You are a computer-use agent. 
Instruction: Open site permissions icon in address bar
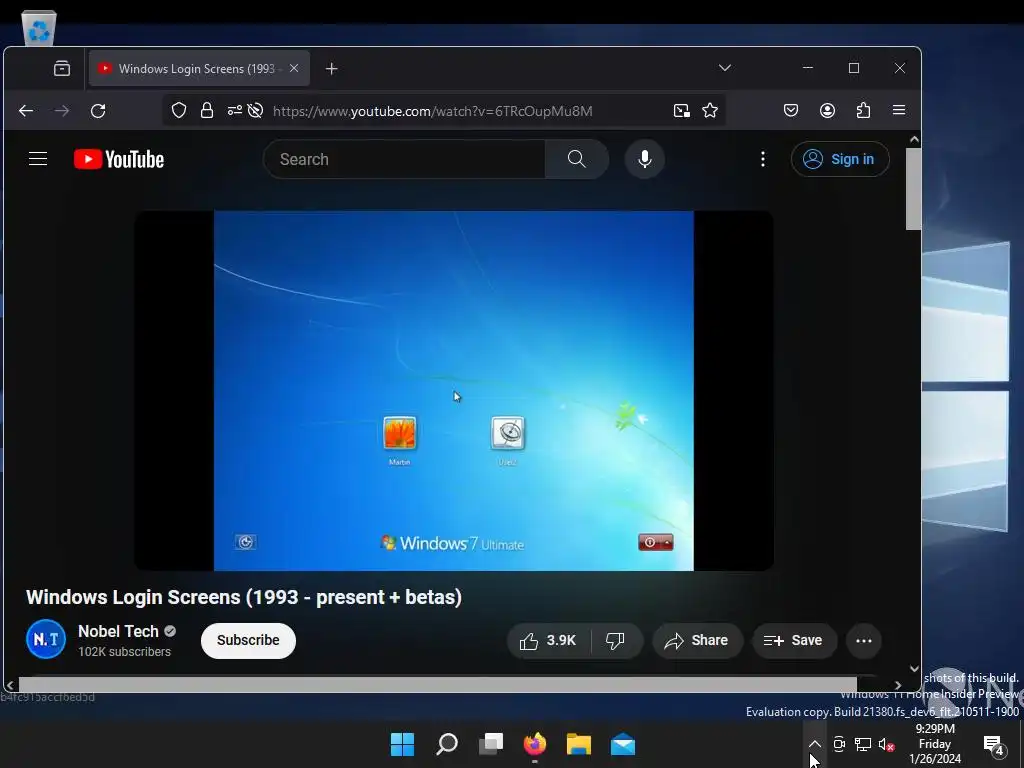[234, 110]
